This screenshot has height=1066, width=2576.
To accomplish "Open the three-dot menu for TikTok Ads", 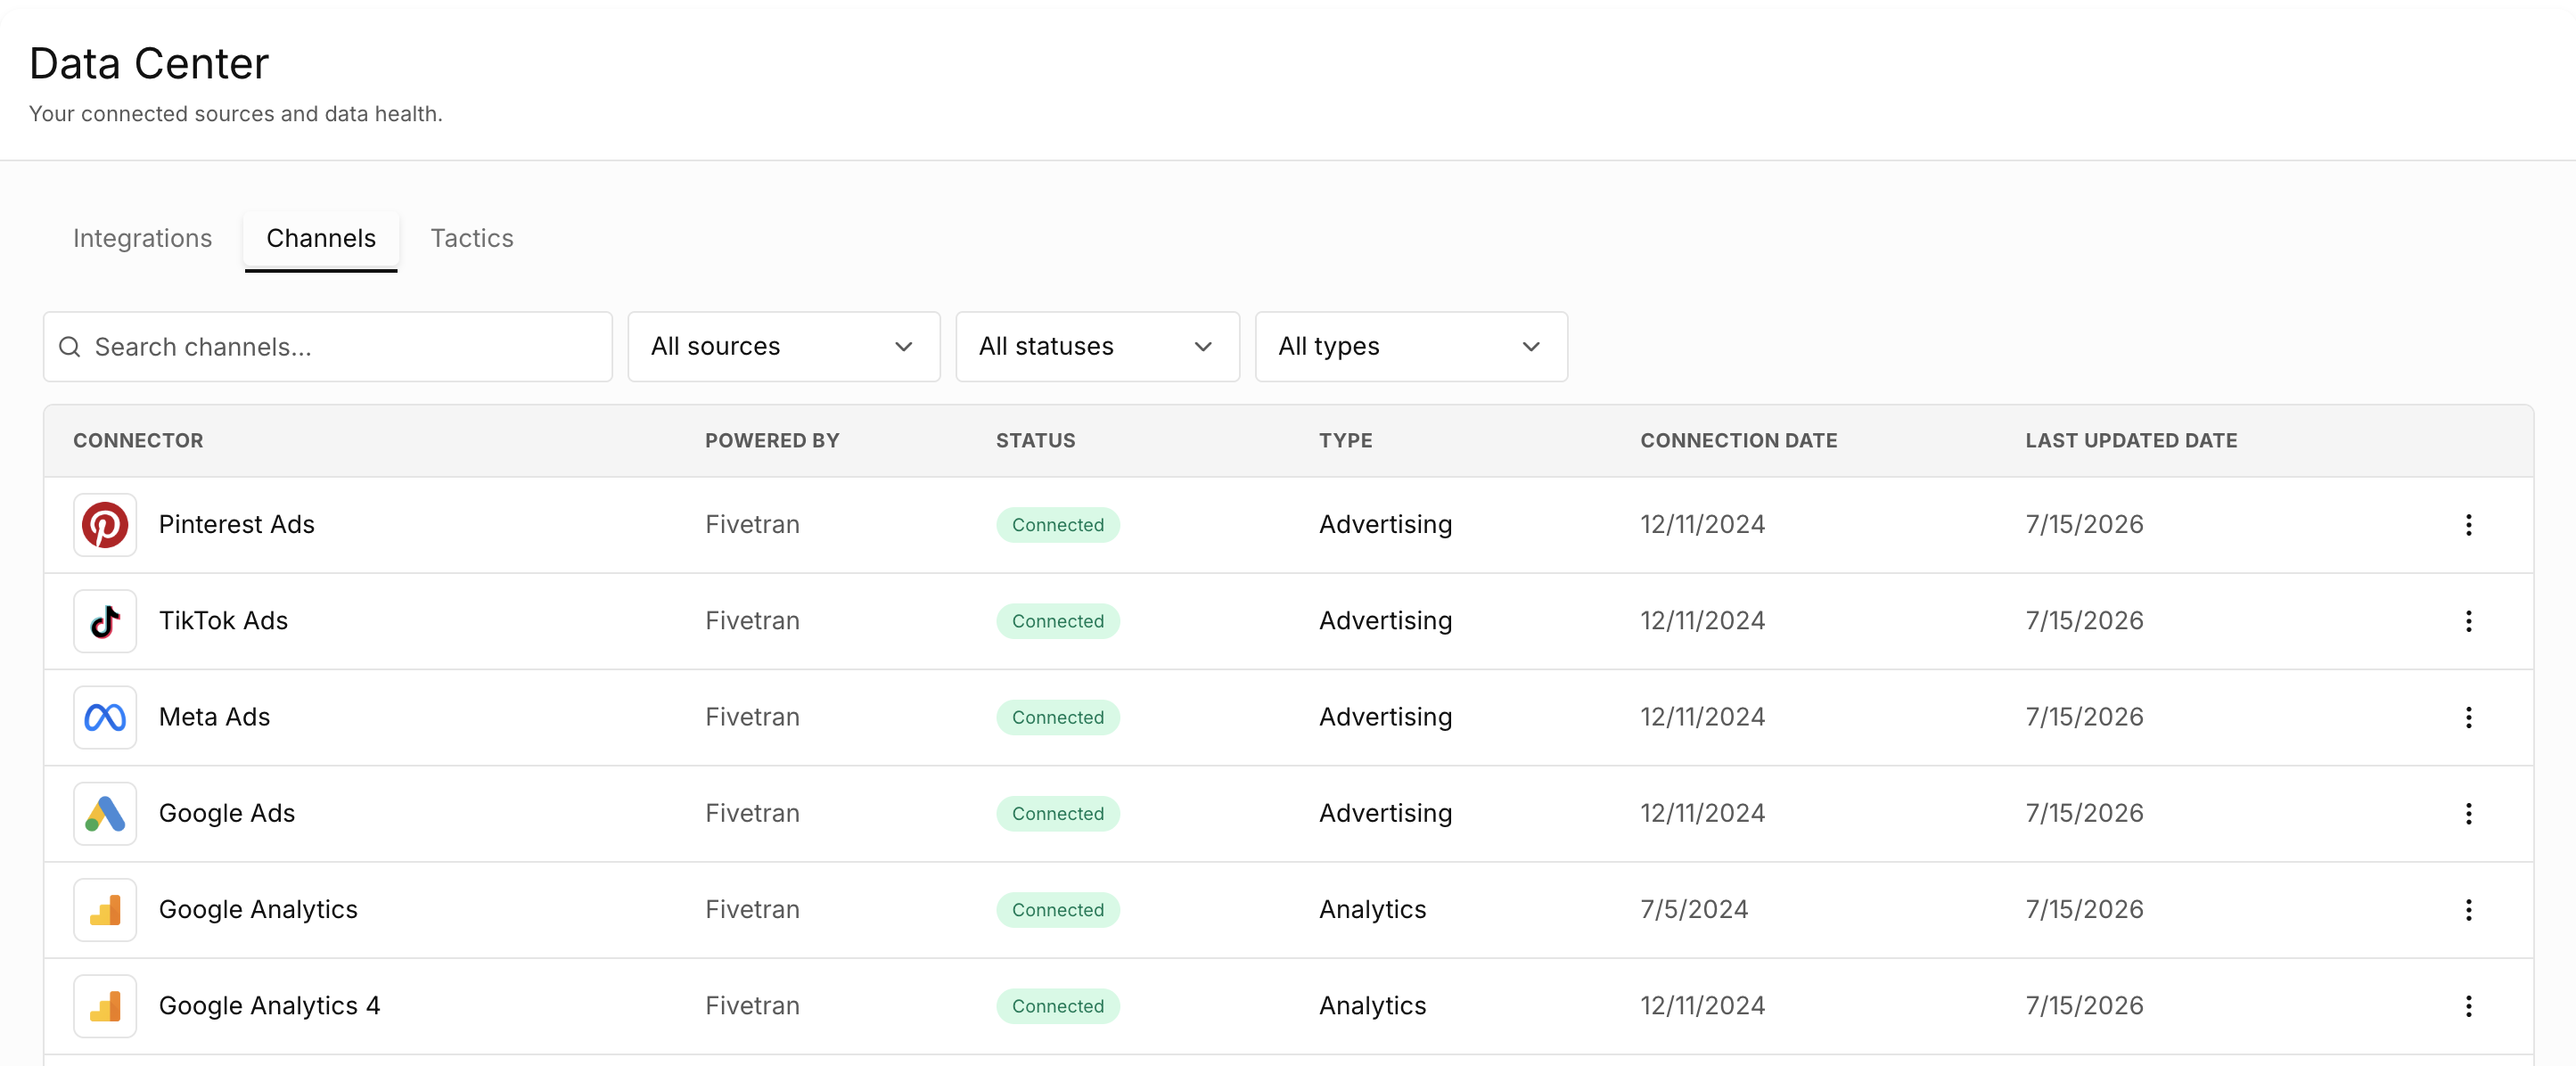I will point(2468,621).
